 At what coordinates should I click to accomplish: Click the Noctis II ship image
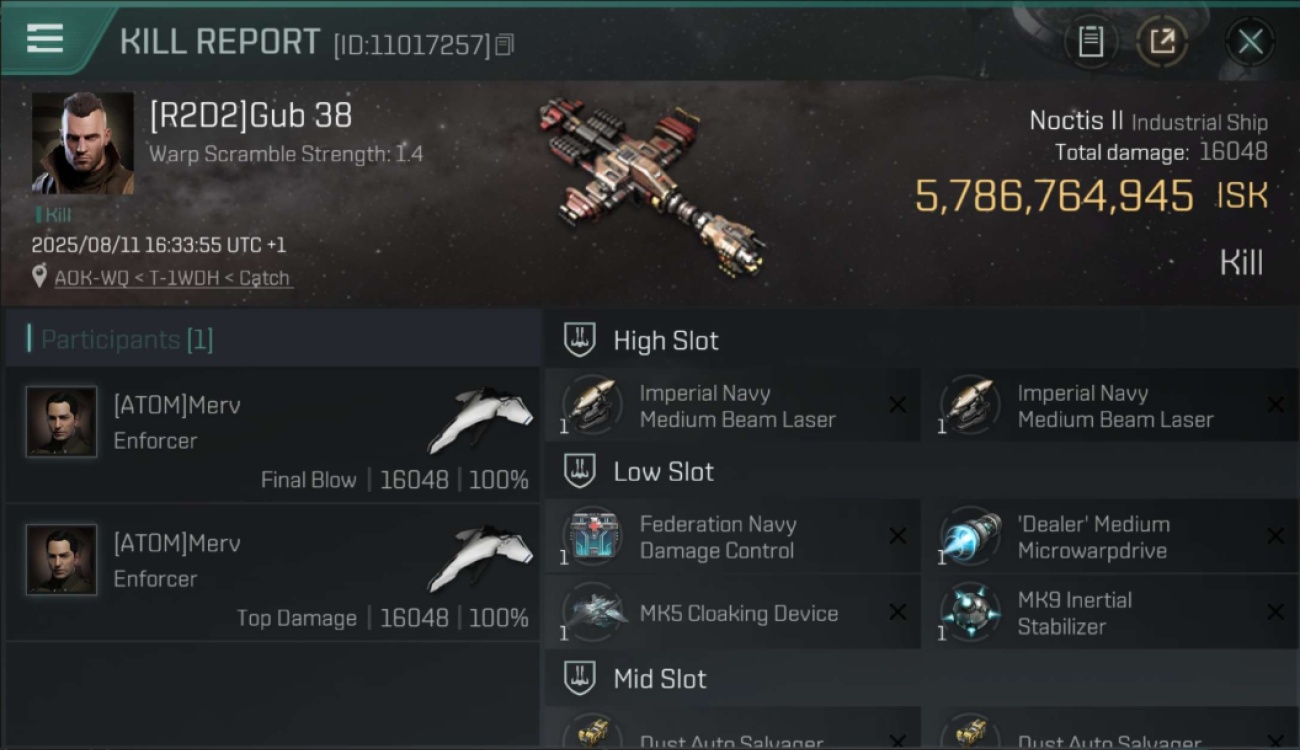650,185
